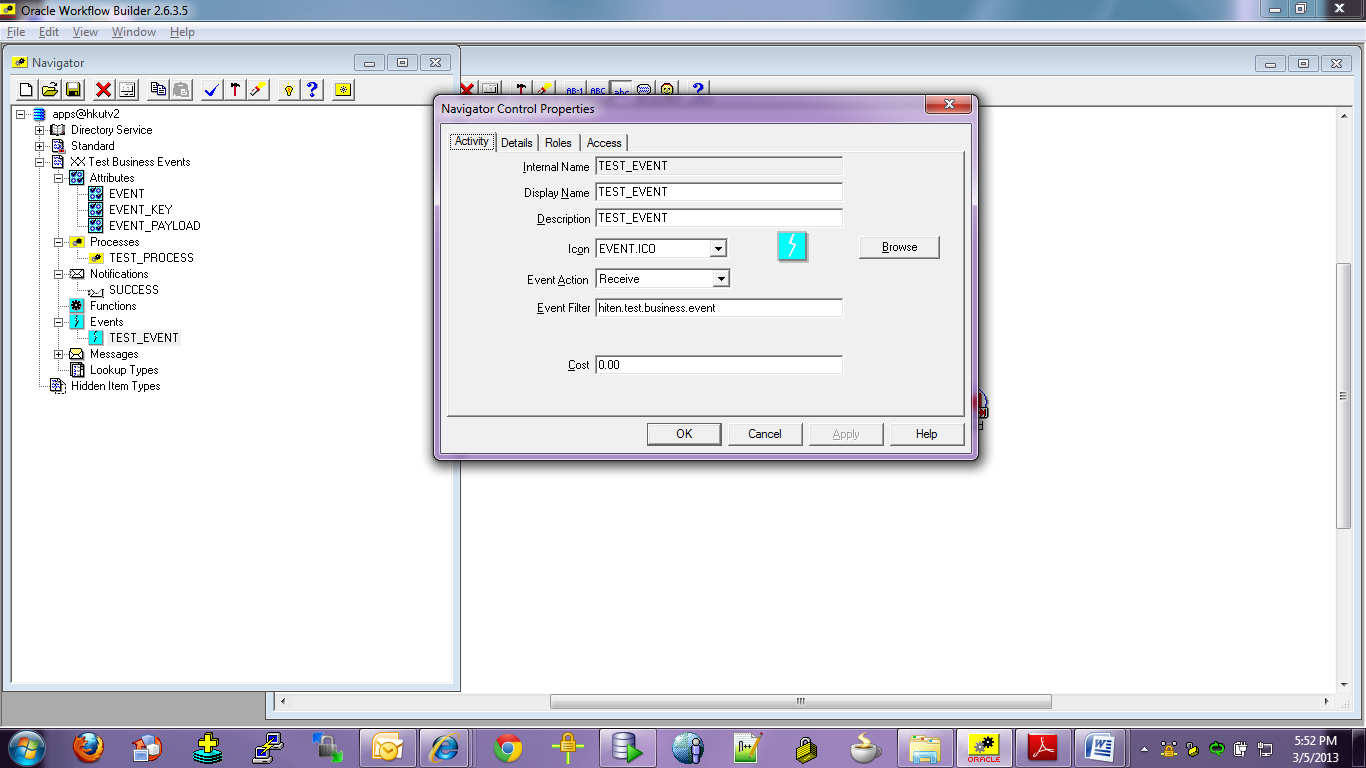Click the red X Delete icon in Navigator toolbar
The image size is (1366, 768).
click(103, 90)
